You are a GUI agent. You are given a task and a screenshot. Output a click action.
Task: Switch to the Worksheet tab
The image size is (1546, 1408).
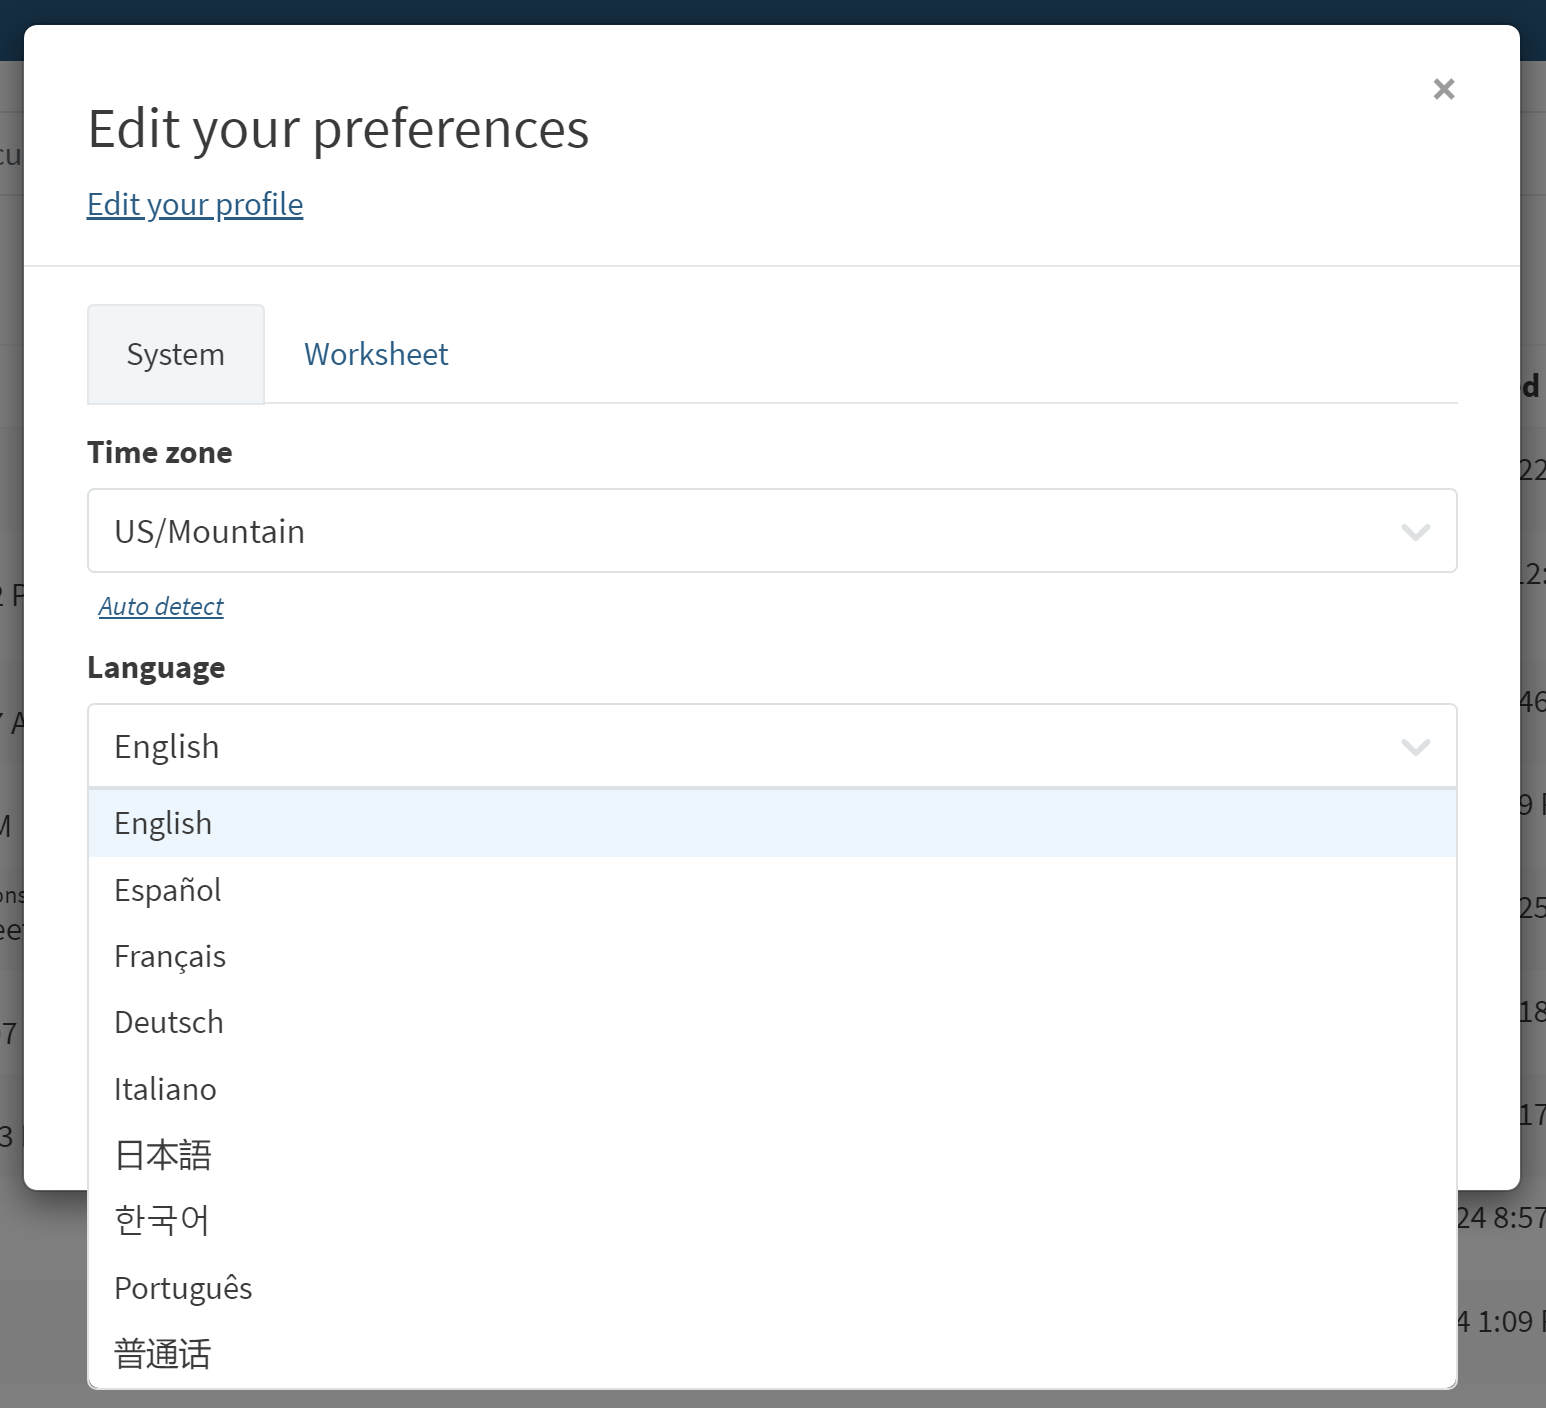[x=375, y=354]
